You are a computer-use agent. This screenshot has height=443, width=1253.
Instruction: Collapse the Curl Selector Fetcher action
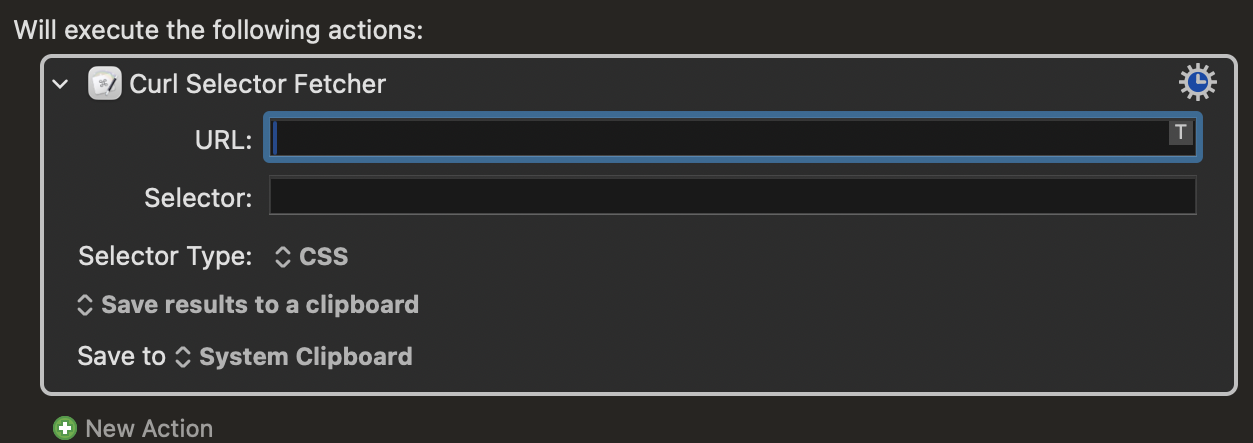(x=61, y=84)
